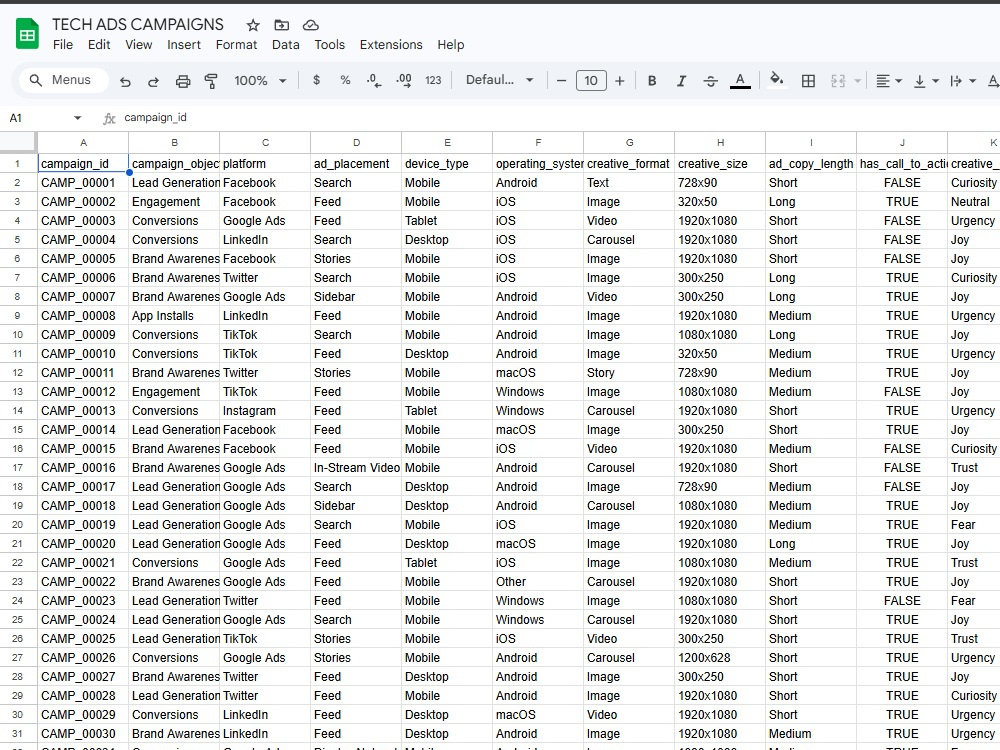Format as currency with dollar icon

(x=316, y=80)
